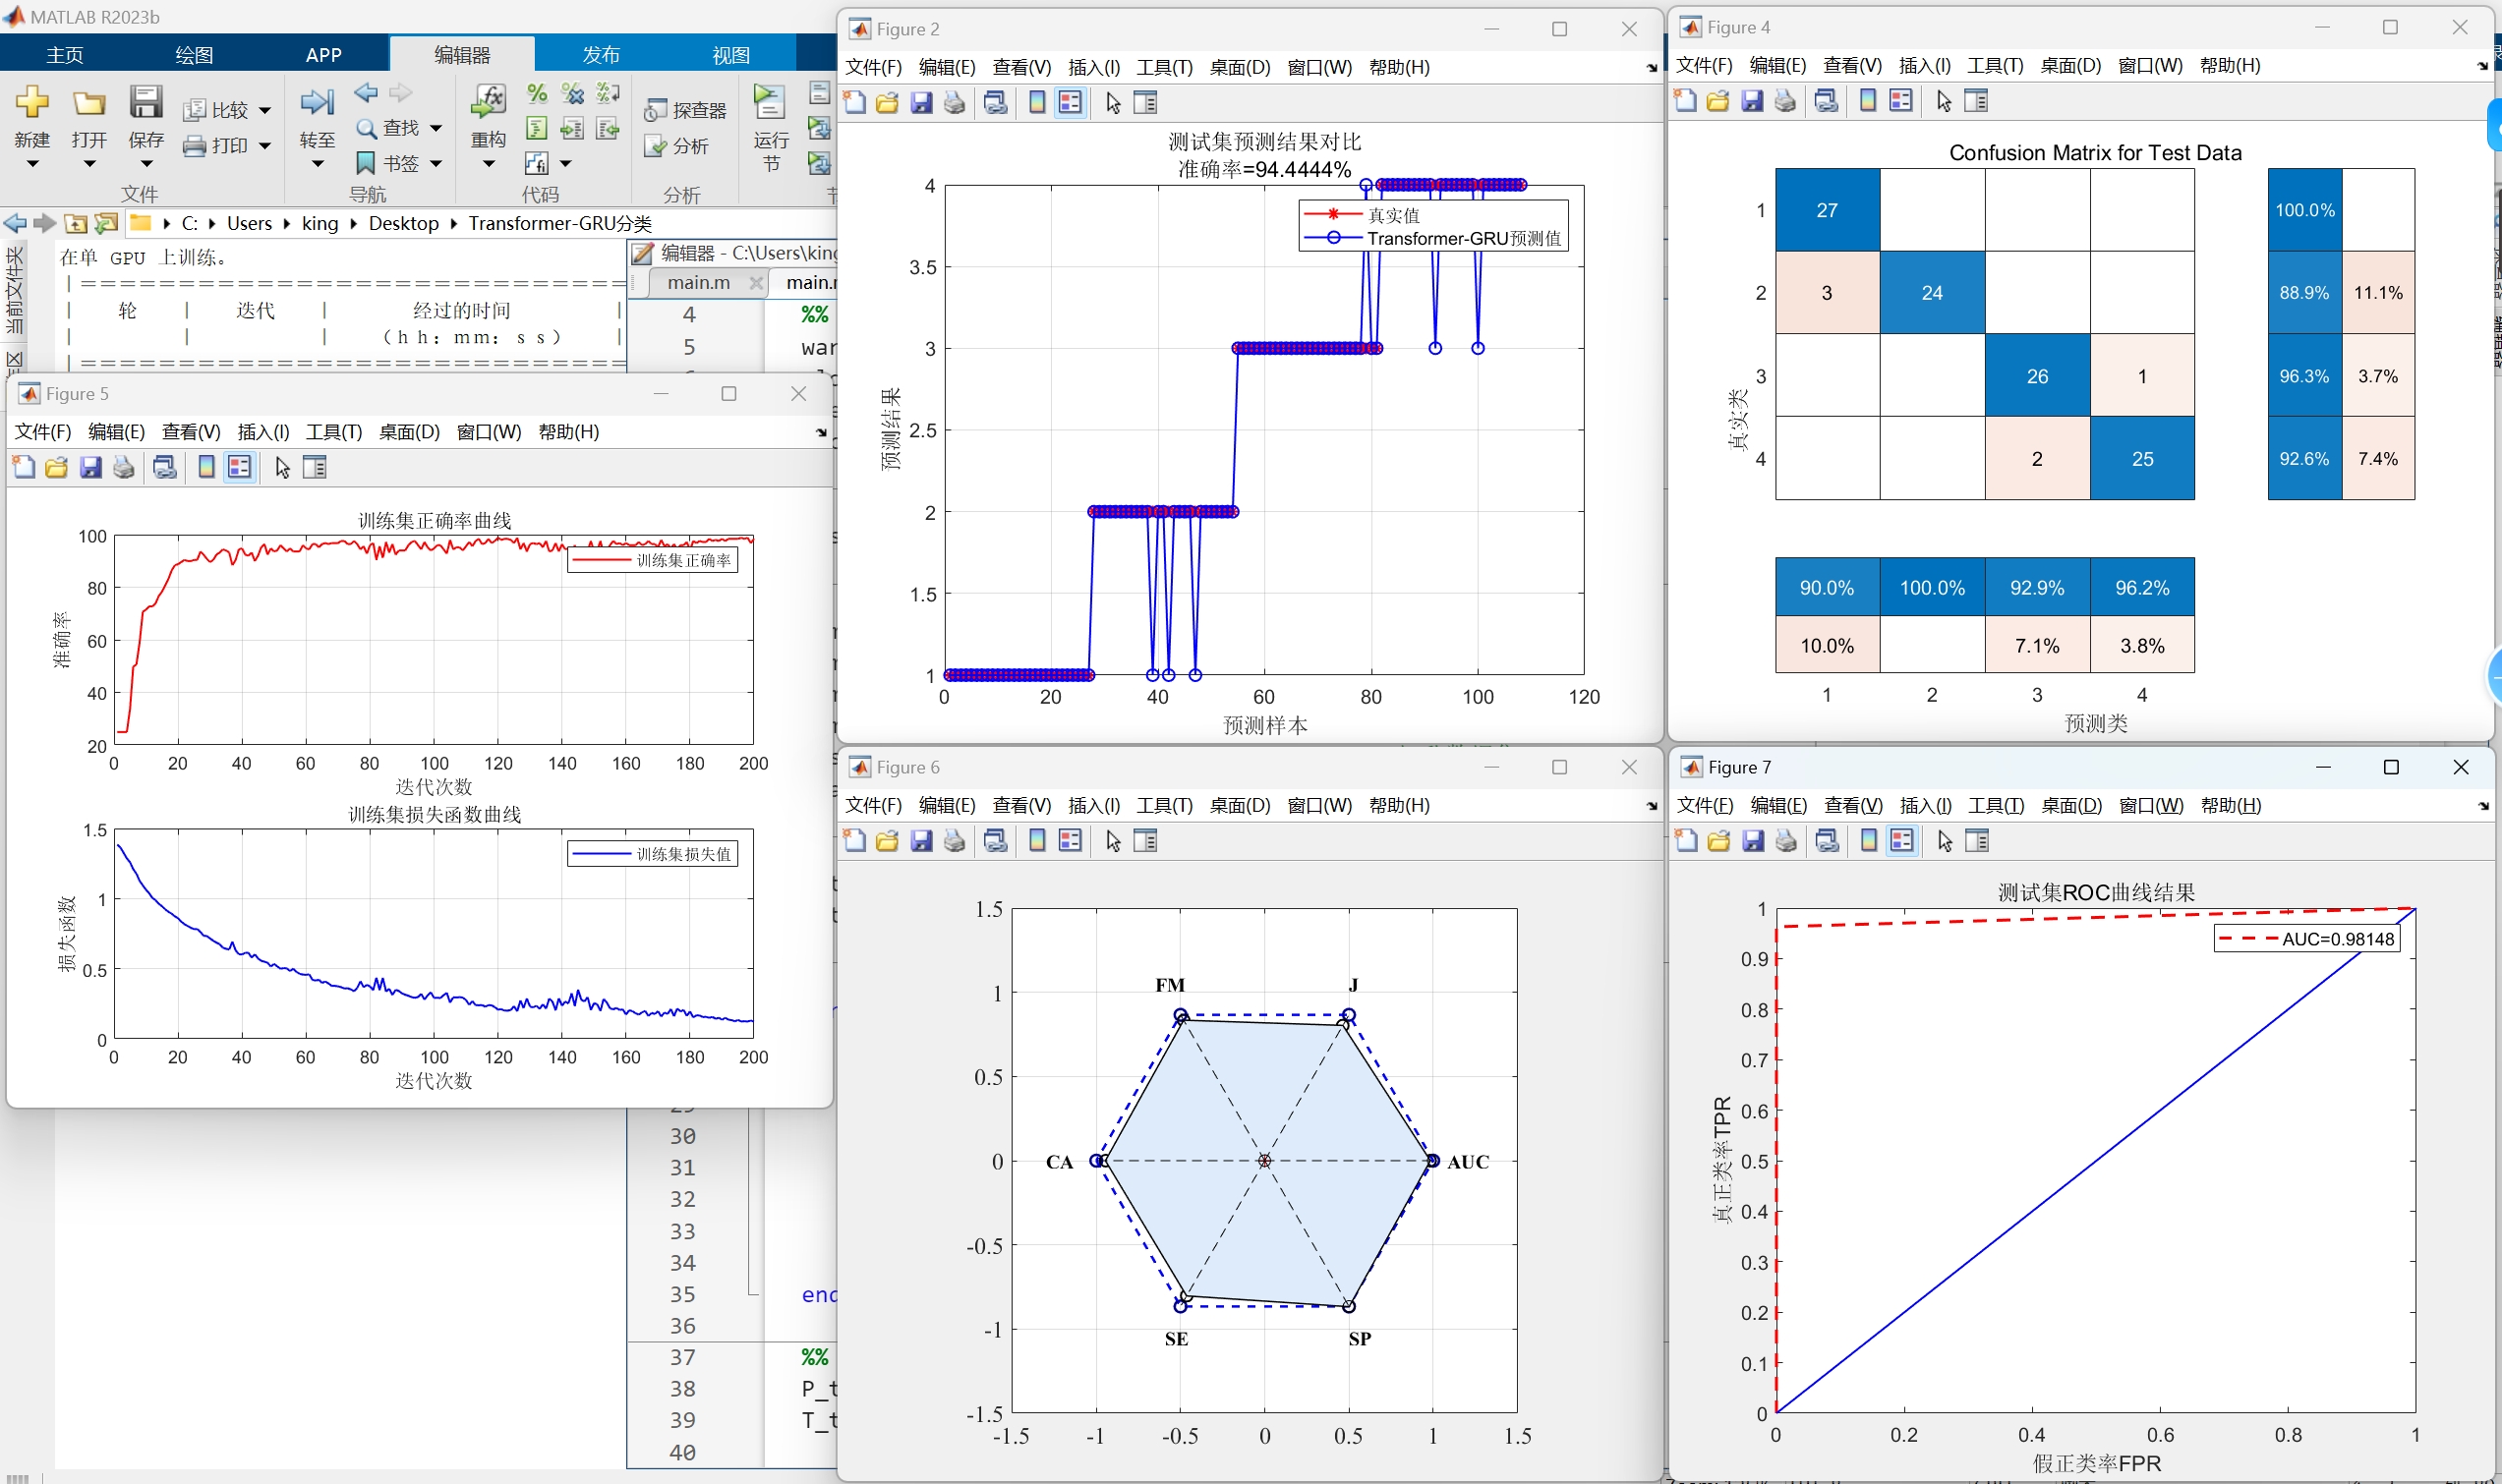Toggle insert colorbar in Figure 5 toolbar
2502x1484 pixels.
pyautogui.click(x=206, y=467)
